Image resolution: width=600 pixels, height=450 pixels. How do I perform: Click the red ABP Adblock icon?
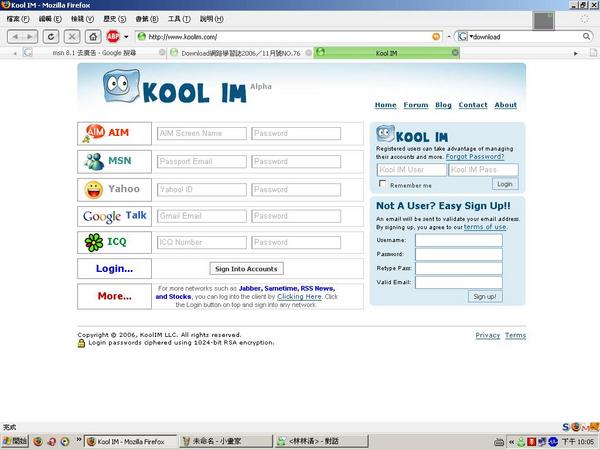tap(113, 37)
